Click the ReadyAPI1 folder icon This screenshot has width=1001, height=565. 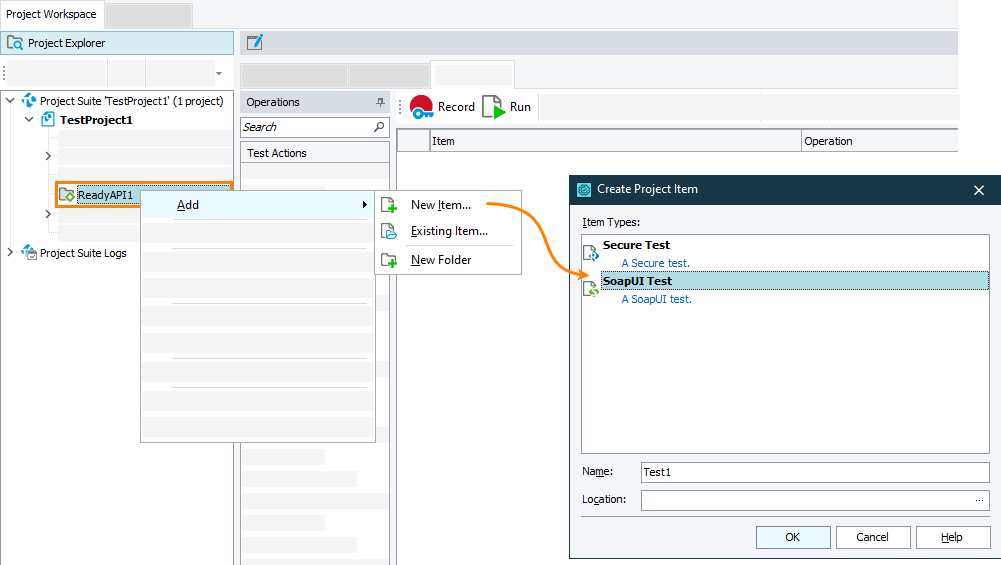pos(67,194)
